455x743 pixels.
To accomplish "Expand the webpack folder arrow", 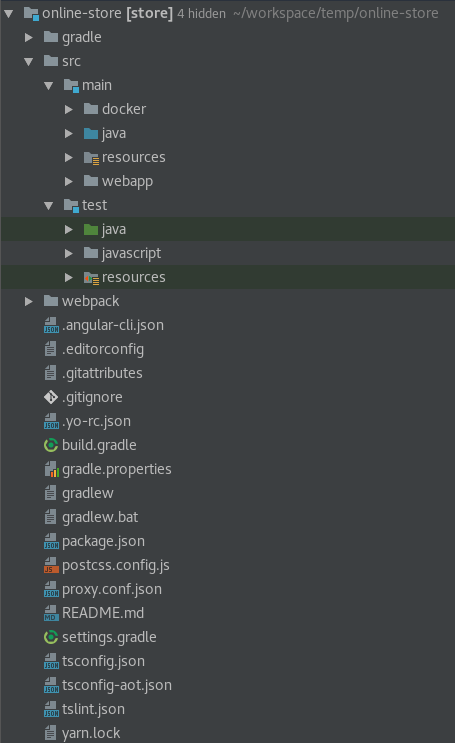I will click(x=28, y=301).
